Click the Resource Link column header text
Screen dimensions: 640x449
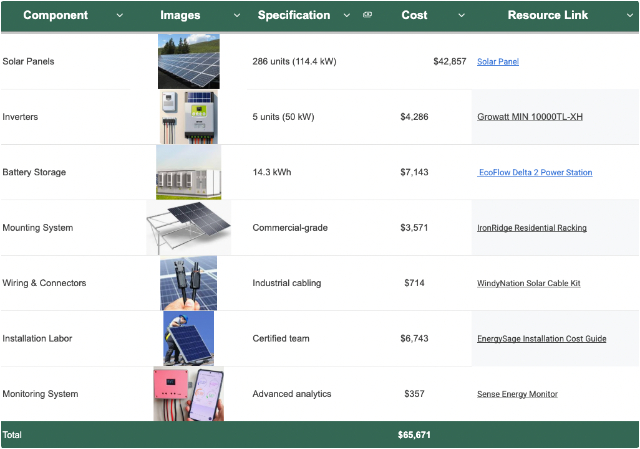pyautogui.click(x=548, y=15)
